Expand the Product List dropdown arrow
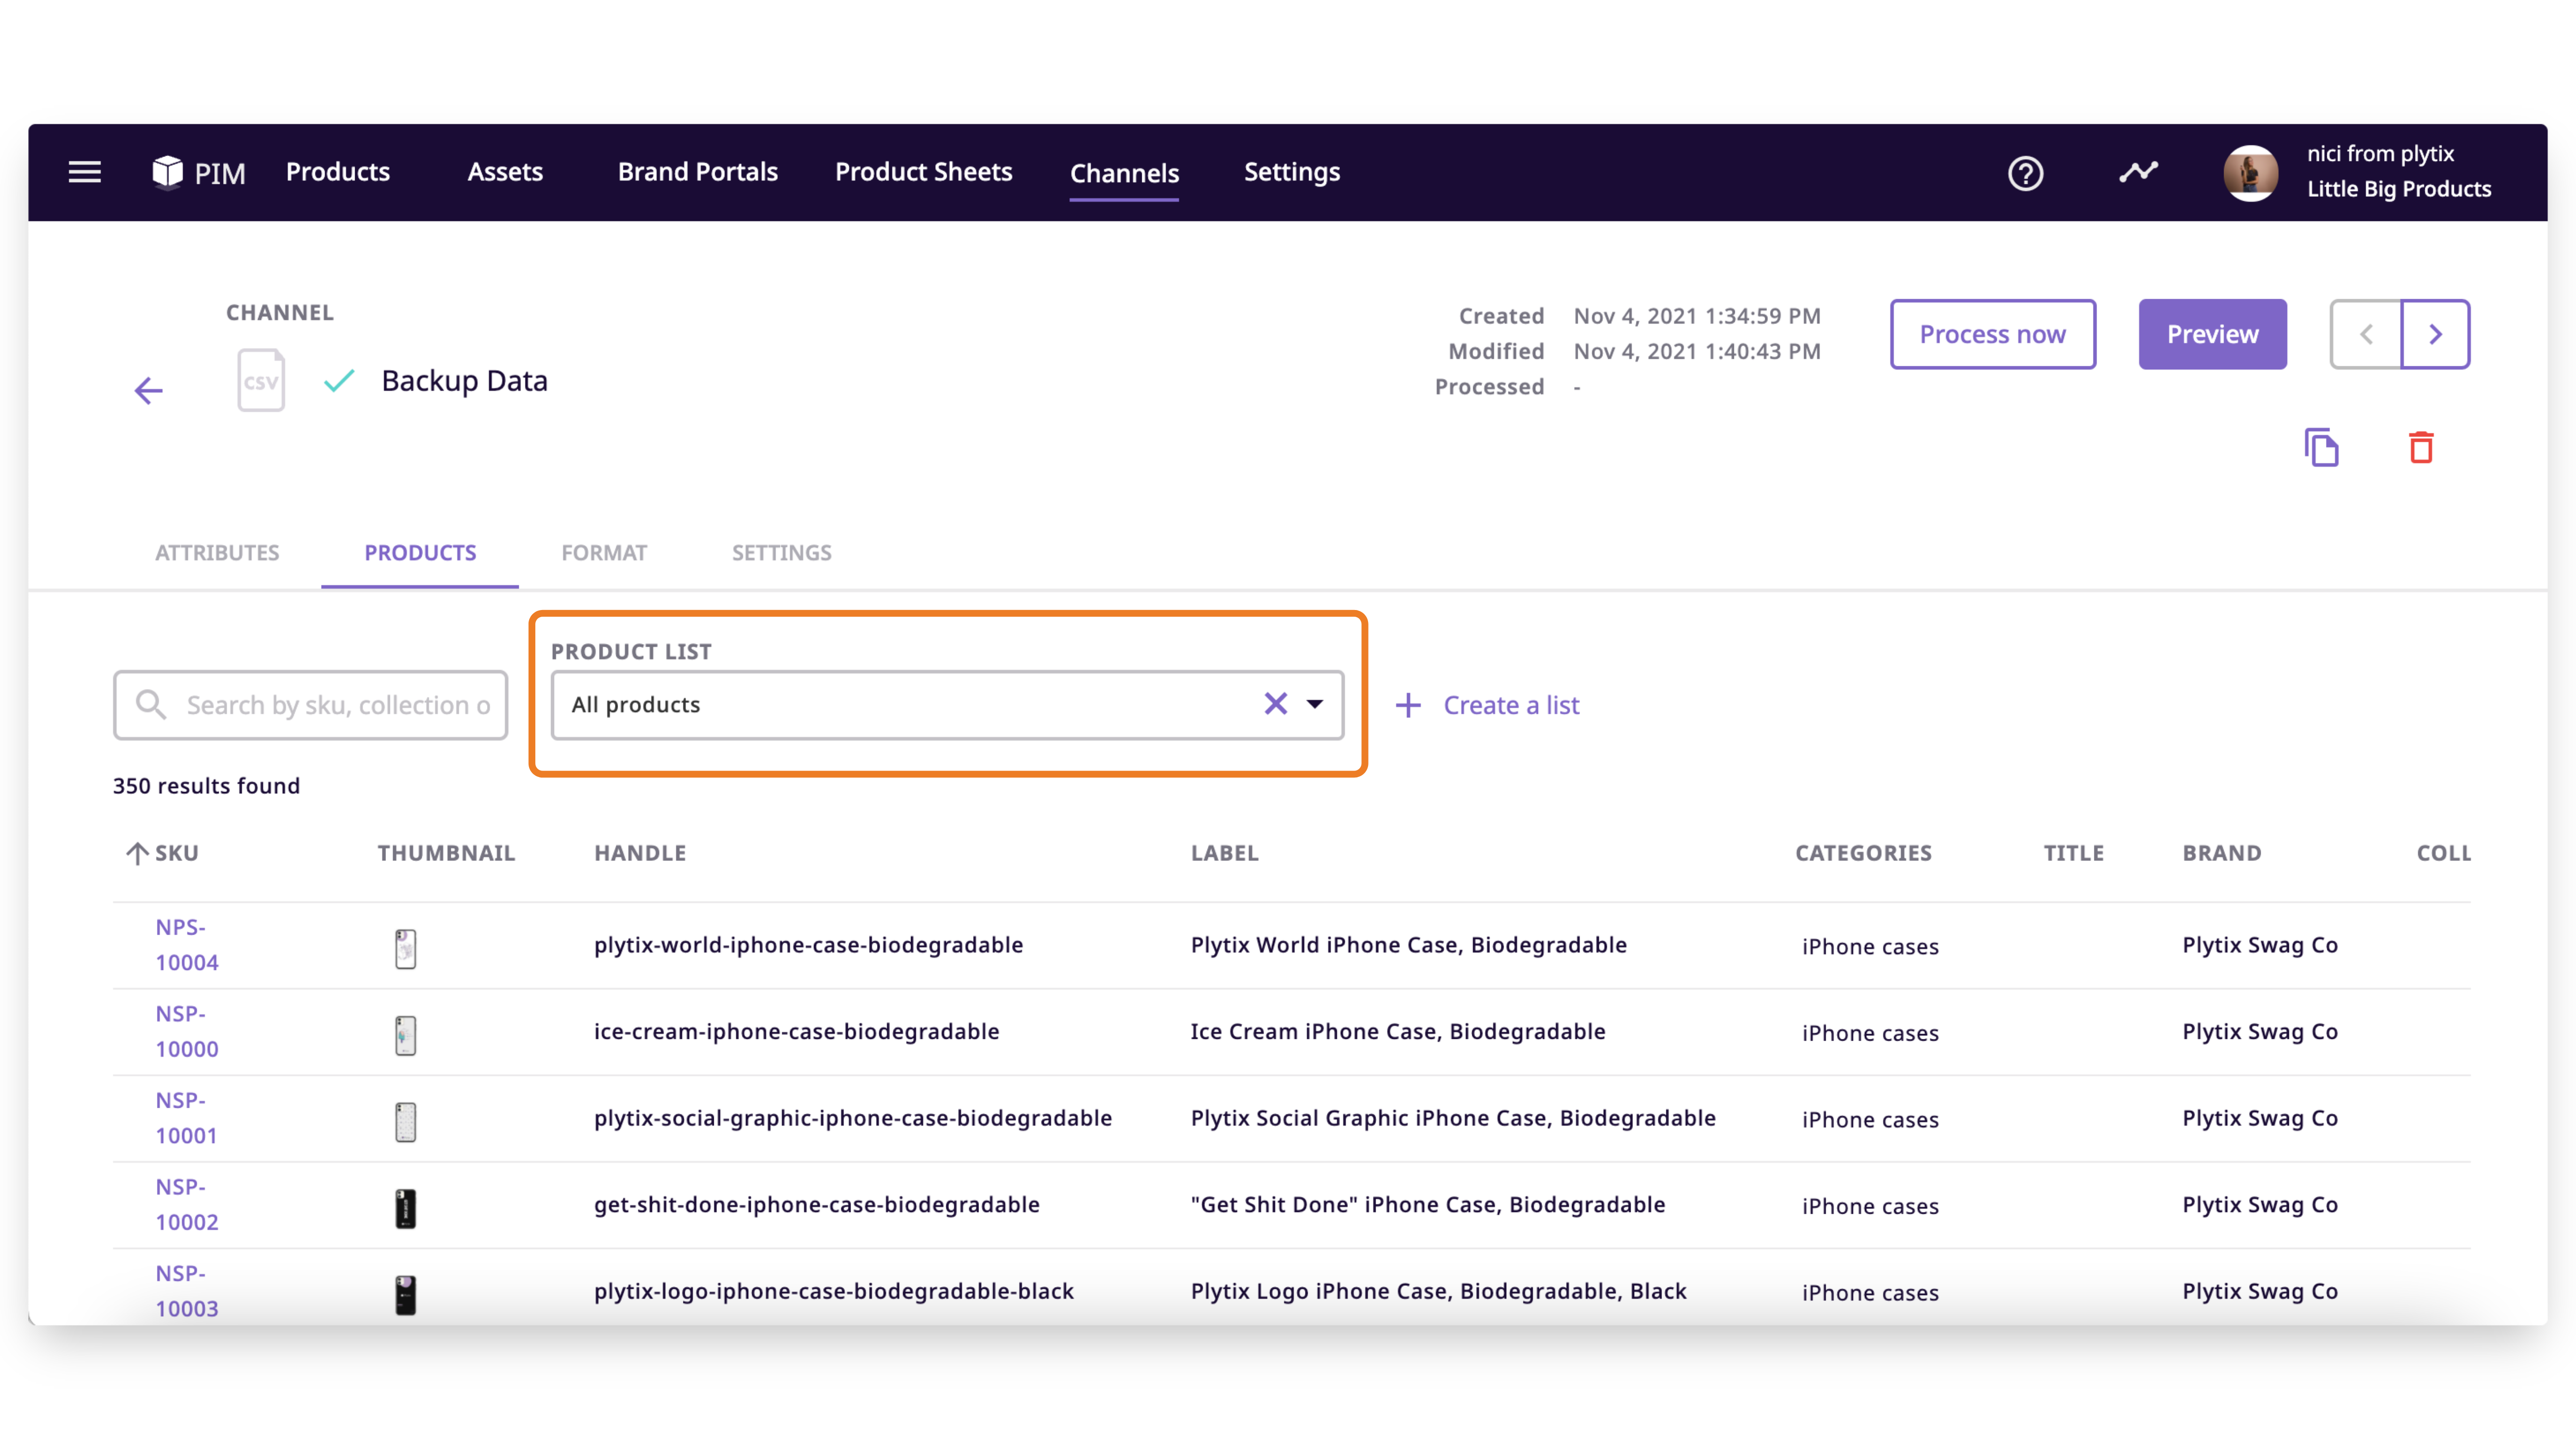The image size is (2576, 1449). (1315, 704)
